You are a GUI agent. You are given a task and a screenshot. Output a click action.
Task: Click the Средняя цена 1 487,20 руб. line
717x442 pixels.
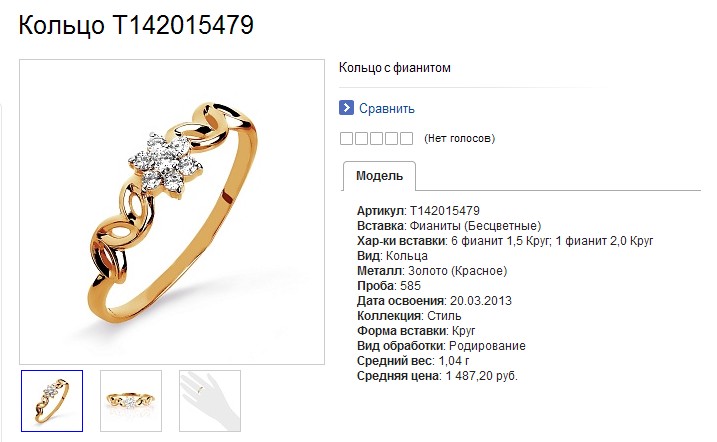(x=437, y=376)
